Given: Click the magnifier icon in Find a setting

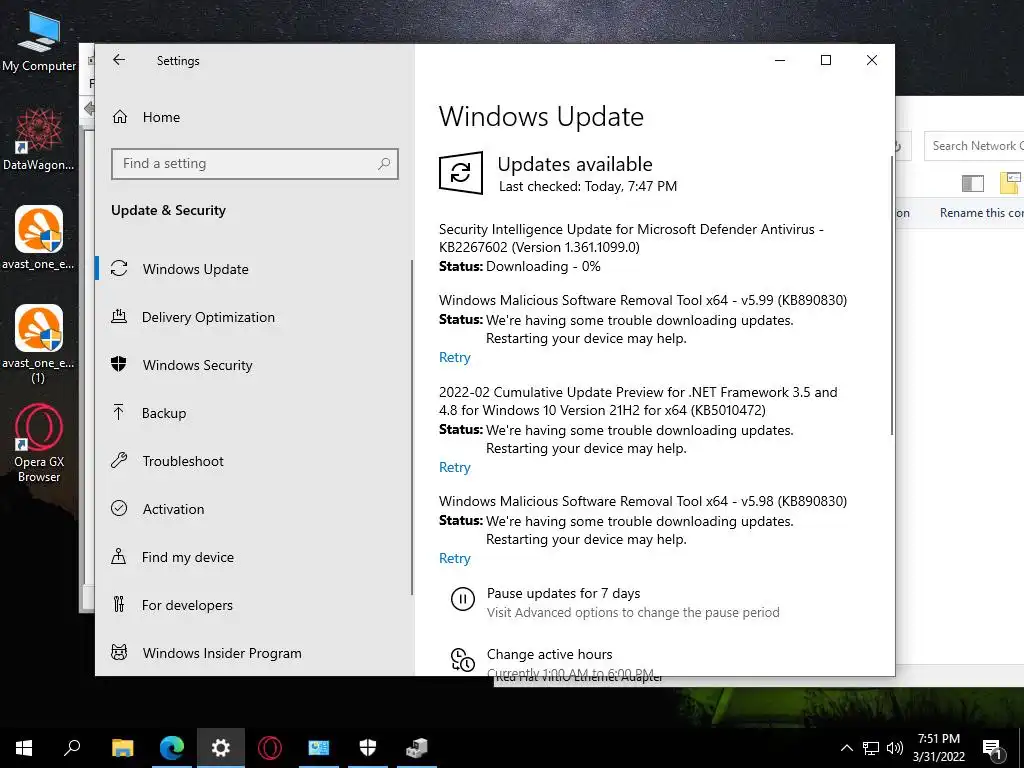Looking at the screenshot, I should point(384,164).
